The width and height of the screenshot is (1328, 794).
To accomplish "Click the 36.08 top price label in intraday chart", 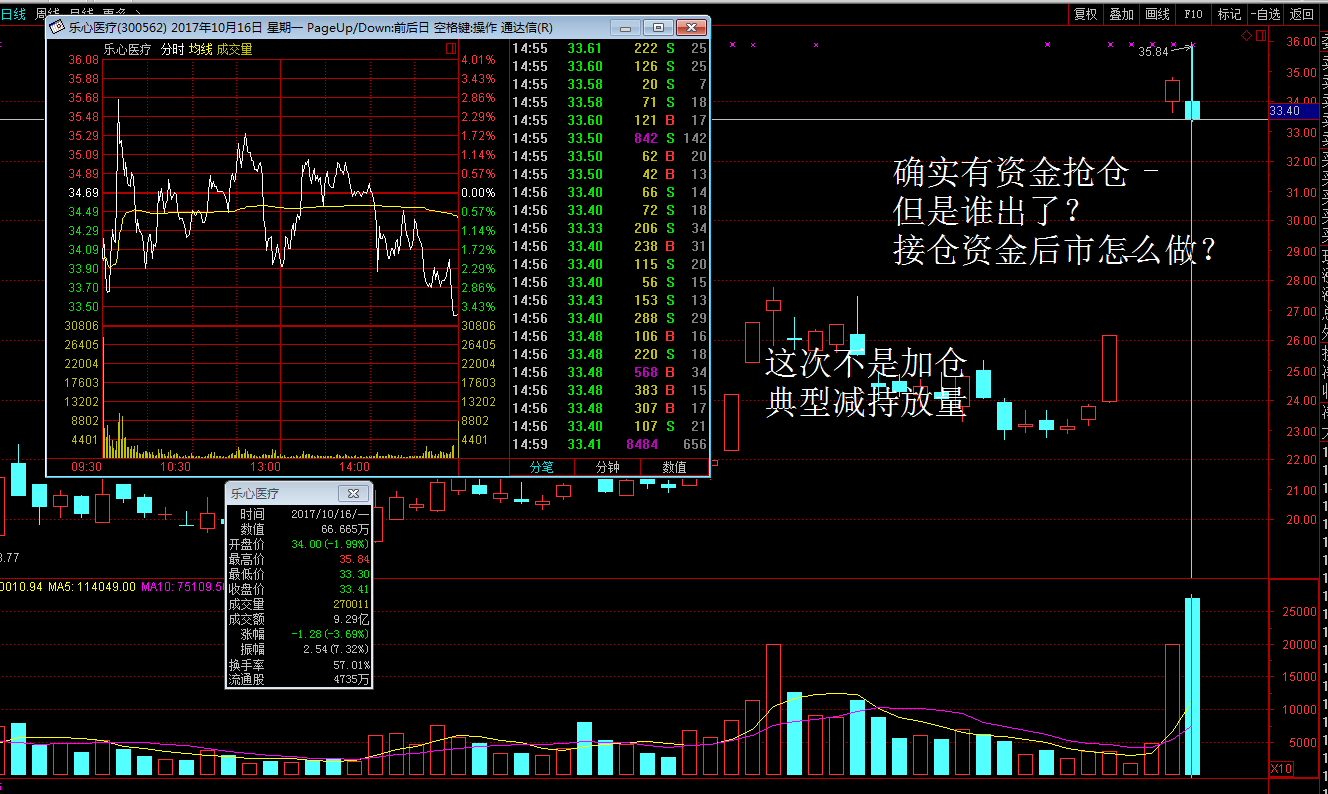I will pyautogui.click(x=83, y=60).
